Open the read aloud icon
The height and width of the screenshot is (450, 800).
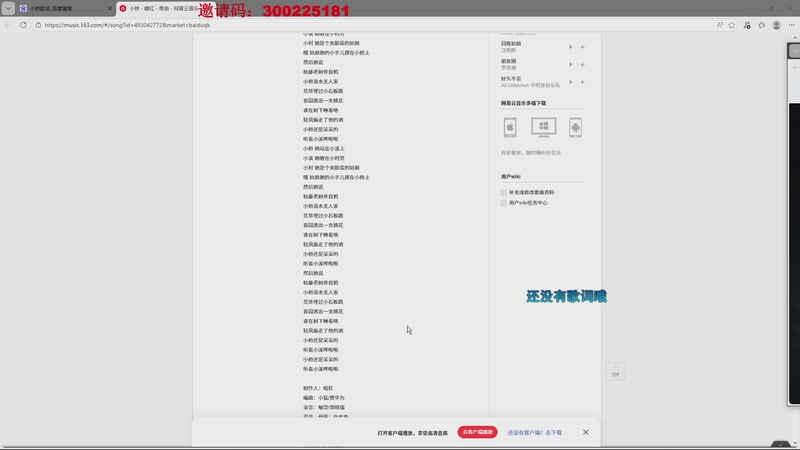tap(720, 25)
